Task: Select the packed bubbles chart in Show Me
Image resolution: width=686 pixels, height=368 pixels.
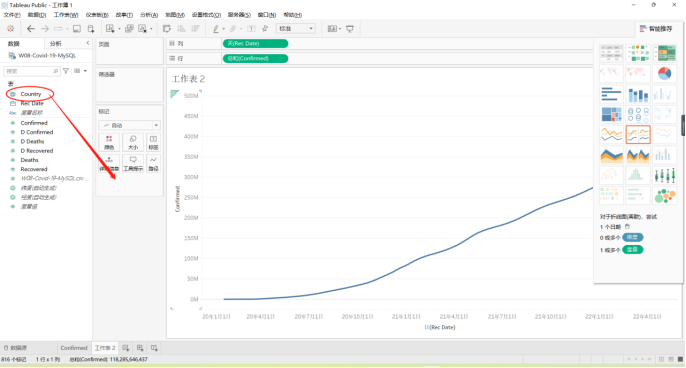Action: 664,196
